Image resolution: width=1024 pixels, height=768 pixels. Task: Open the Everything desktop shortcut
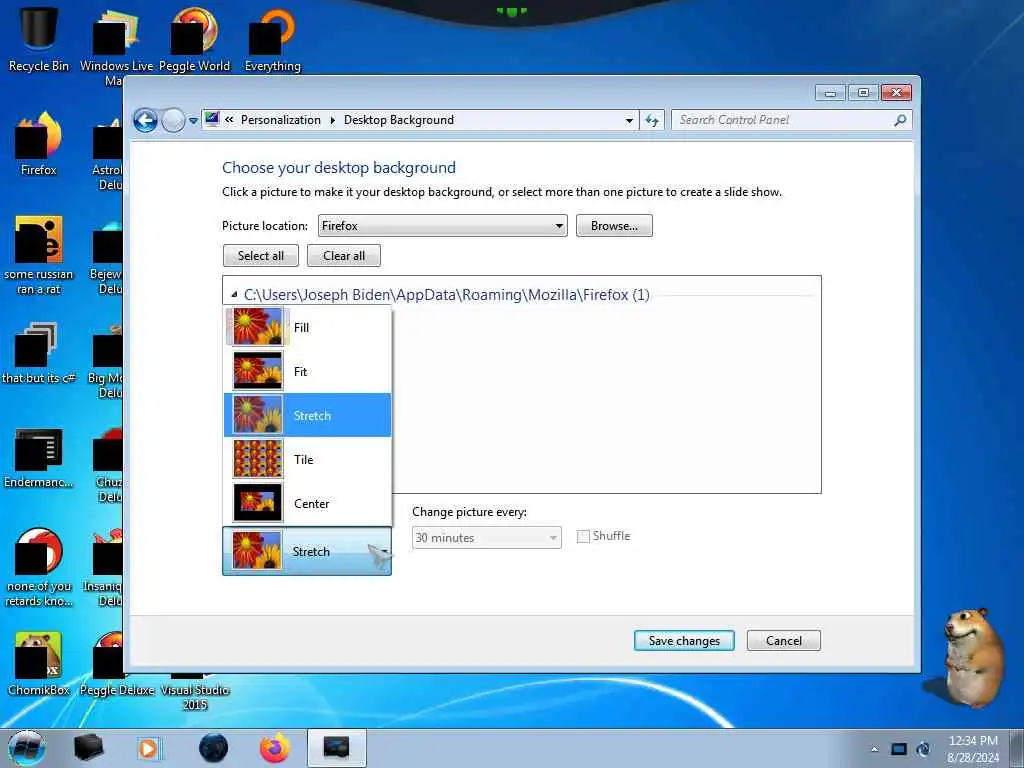(x=272, y=39)
